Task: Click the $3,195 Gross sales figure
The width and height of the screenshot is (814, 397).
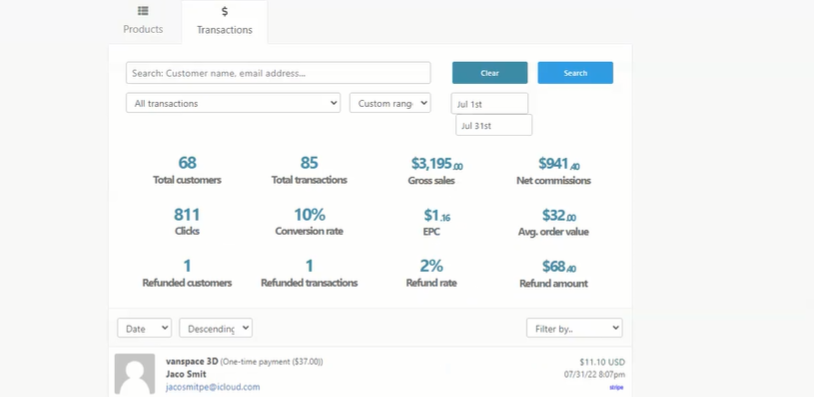Action: tap(437, 163)
